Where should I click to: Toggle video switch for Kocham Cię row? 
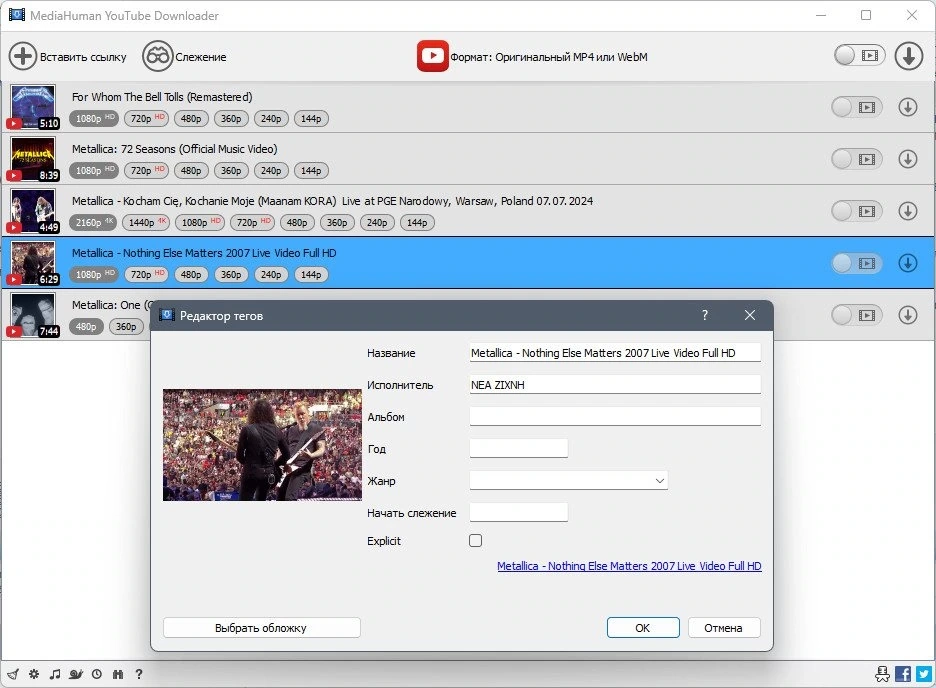pos(857,211)
